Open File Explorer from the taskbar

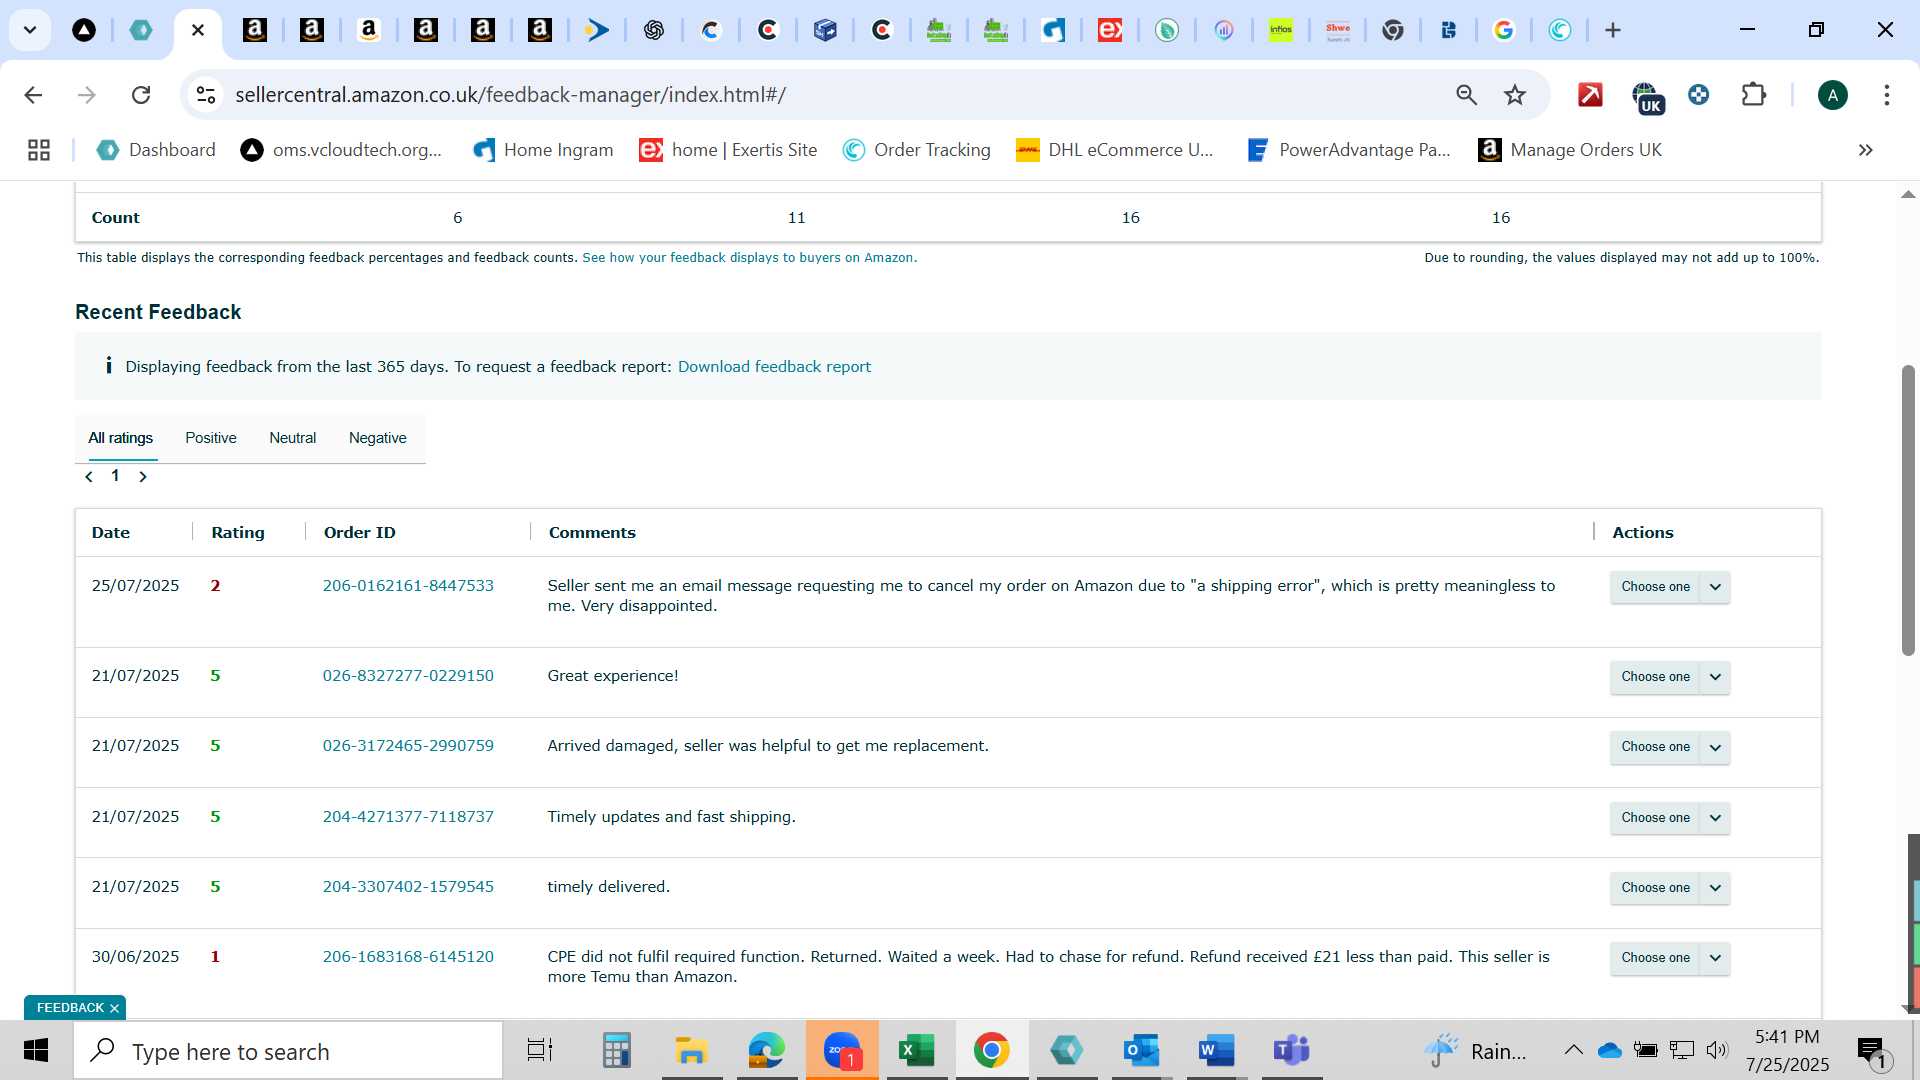(x=691, y=1050)
